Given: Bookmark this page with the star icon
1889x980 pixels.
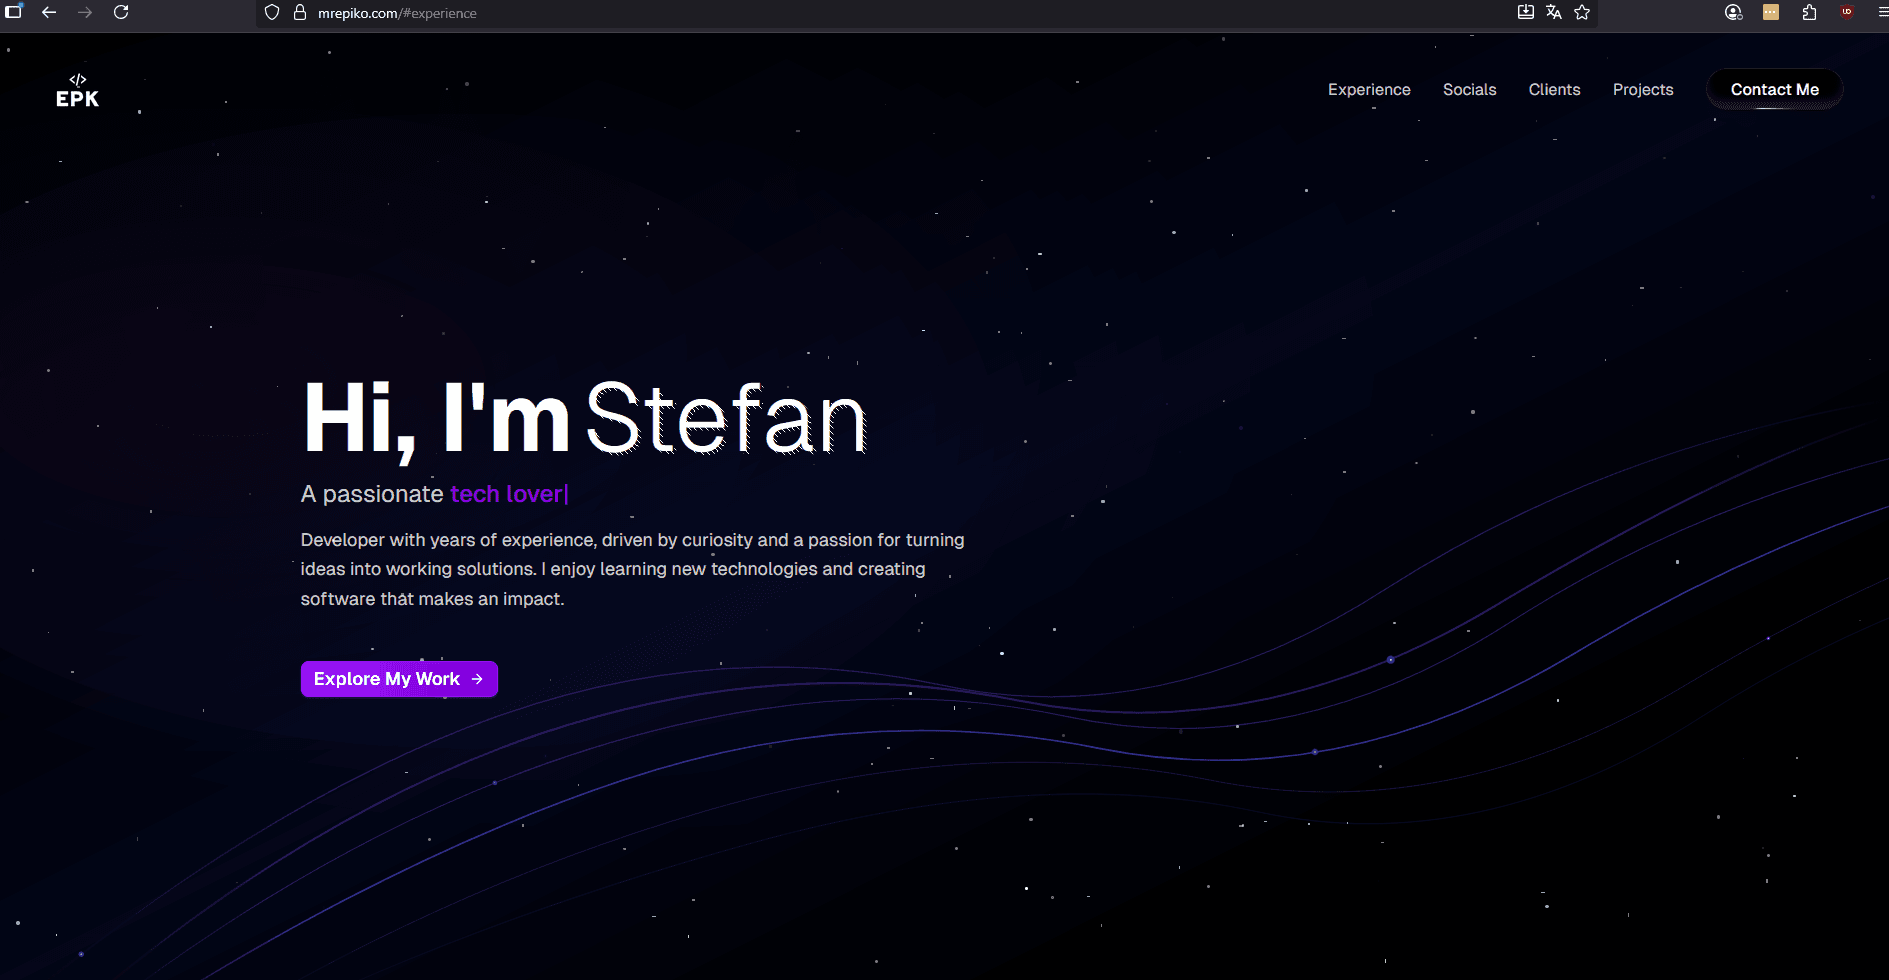Looking at the screenshot, I should [1582, 13].
